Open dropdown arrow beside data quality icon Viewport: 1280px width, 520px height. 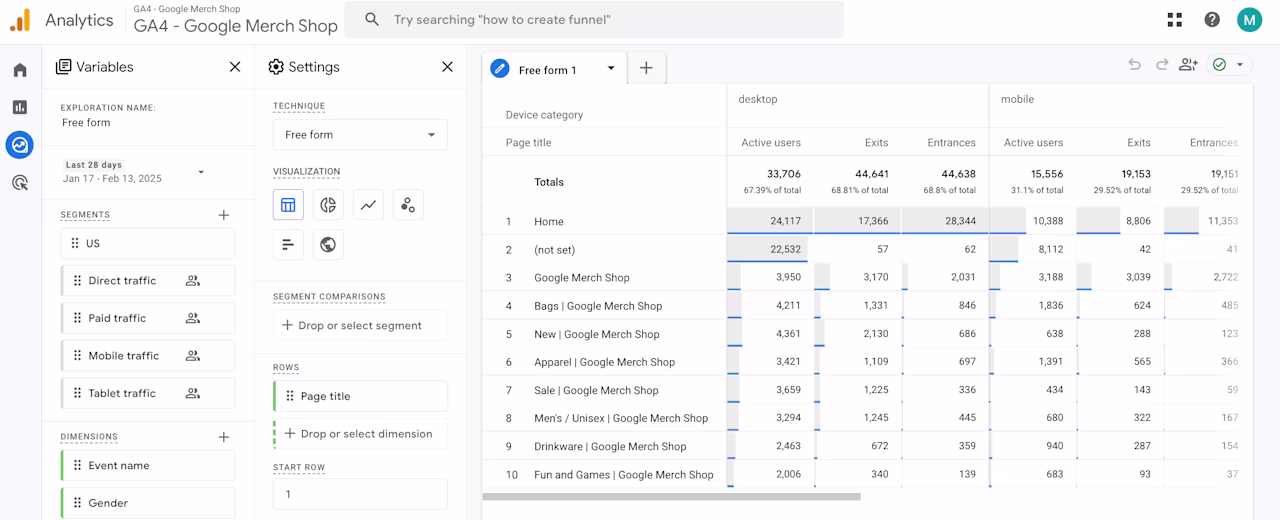click(1240, 64)
